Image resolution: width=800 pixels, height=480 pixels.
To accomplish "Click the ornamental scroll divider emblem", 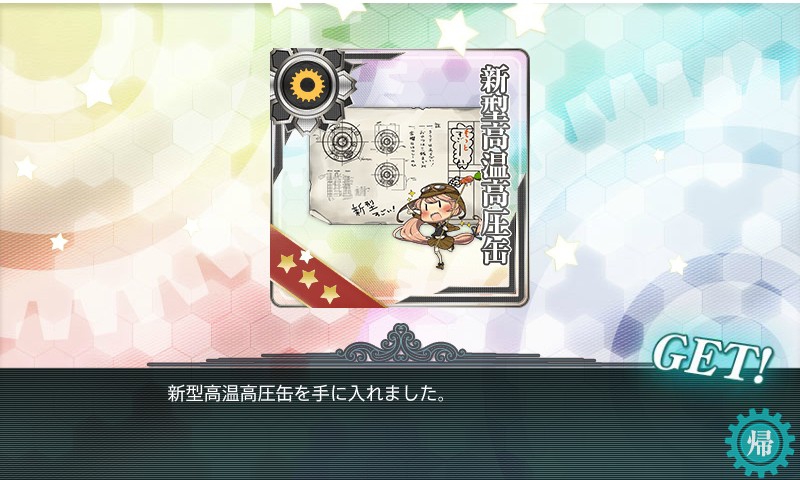I will pos(401,345).
